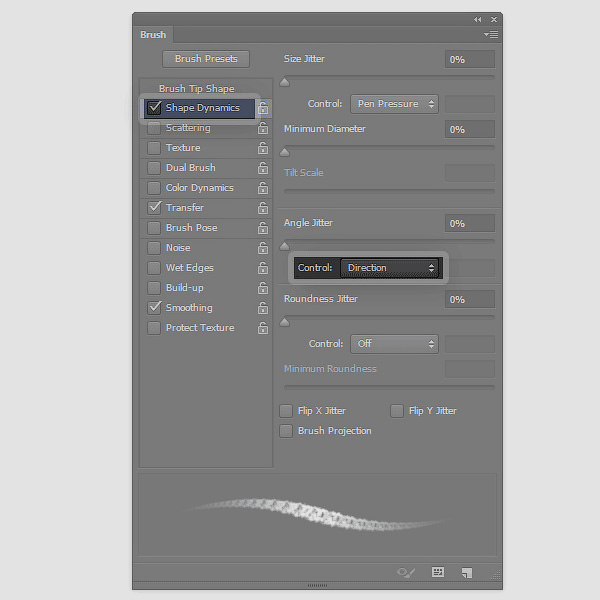600x600 pixels.
Task: Toggle the lock icon for Noise
Action: click(263, 248)
